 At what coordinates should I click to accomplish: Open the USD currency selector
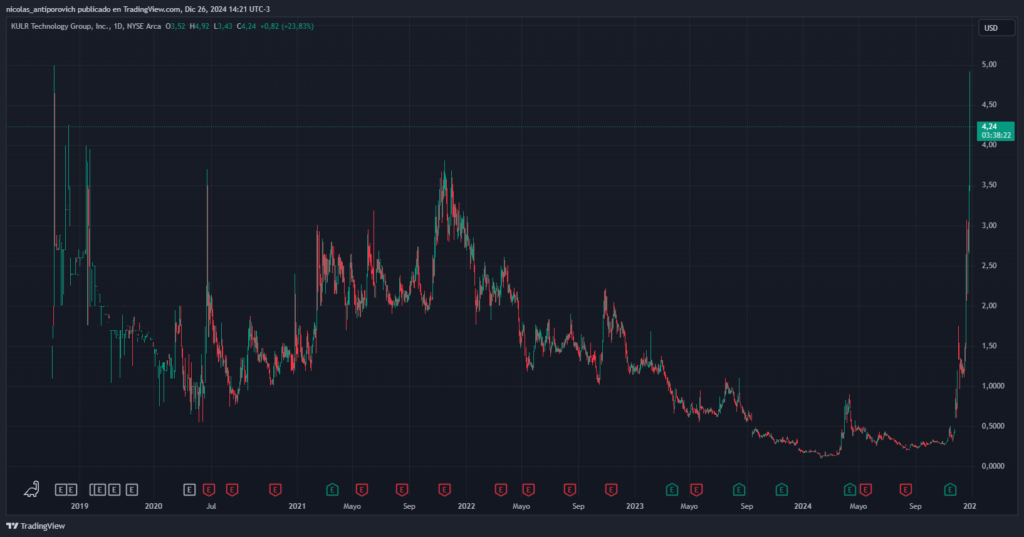(x=991, y=28)
